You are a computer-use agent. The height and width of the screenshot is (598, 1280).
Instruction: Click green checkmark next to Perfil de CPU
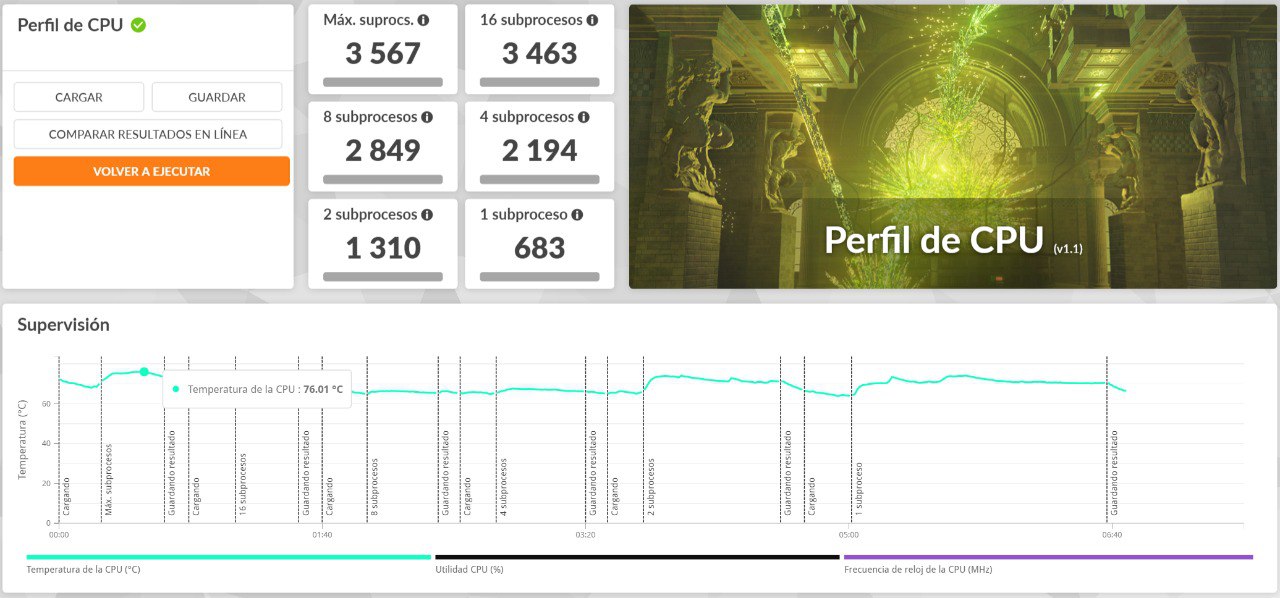tap(138, 25)
